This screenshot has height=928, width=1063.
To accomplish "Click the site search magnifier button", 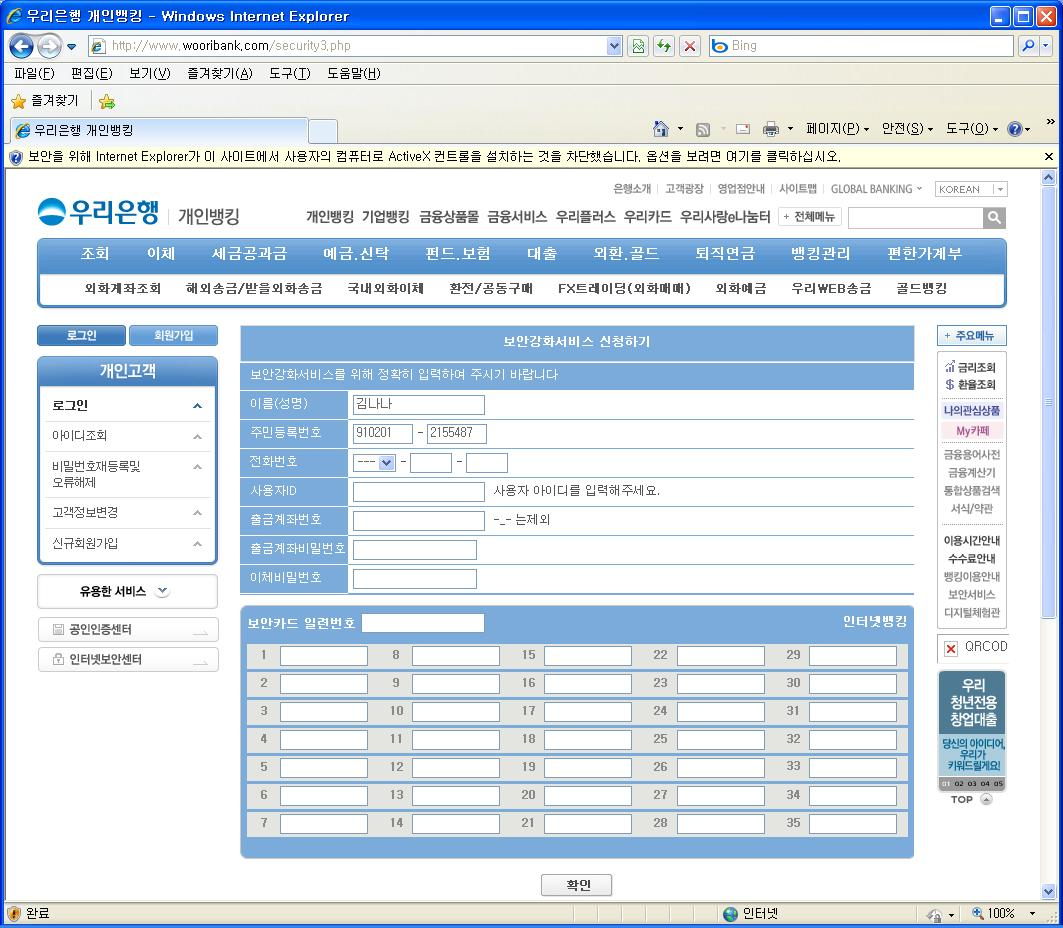I will 994,217.
